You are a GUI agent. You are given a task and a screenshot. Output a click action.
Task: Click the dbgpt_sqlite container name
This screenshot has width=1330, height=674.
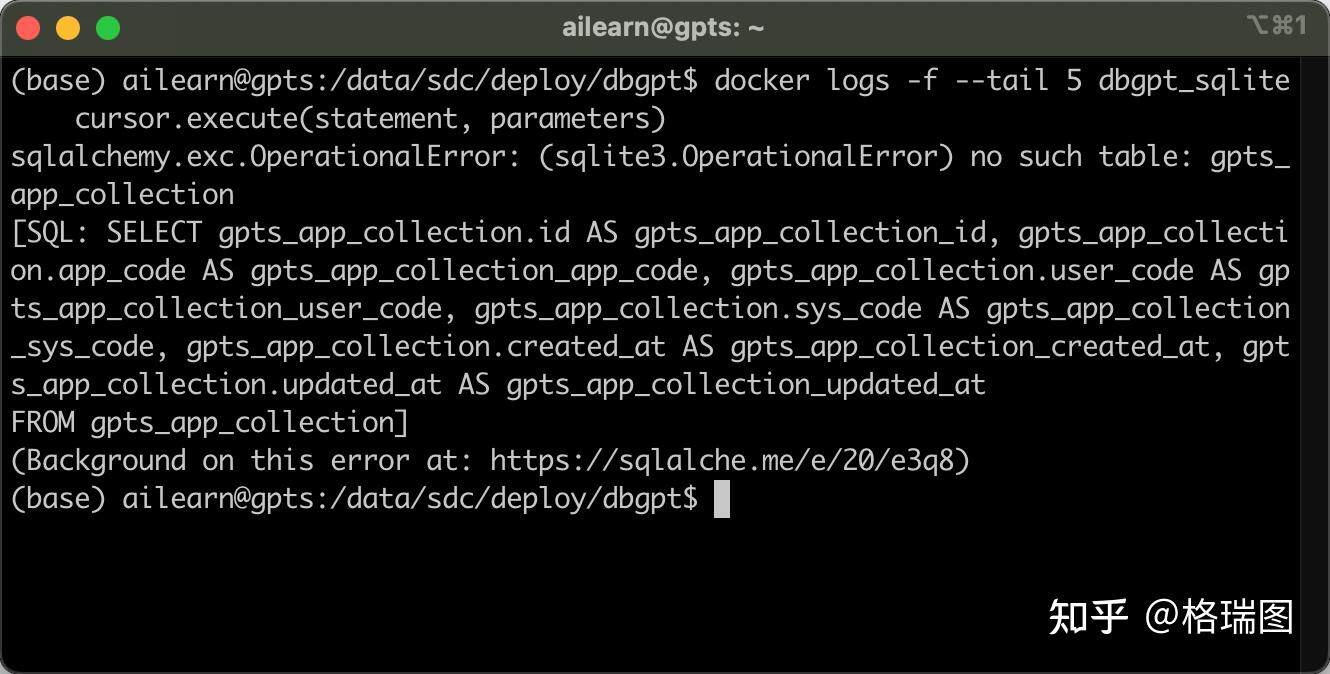point(1194,80)
